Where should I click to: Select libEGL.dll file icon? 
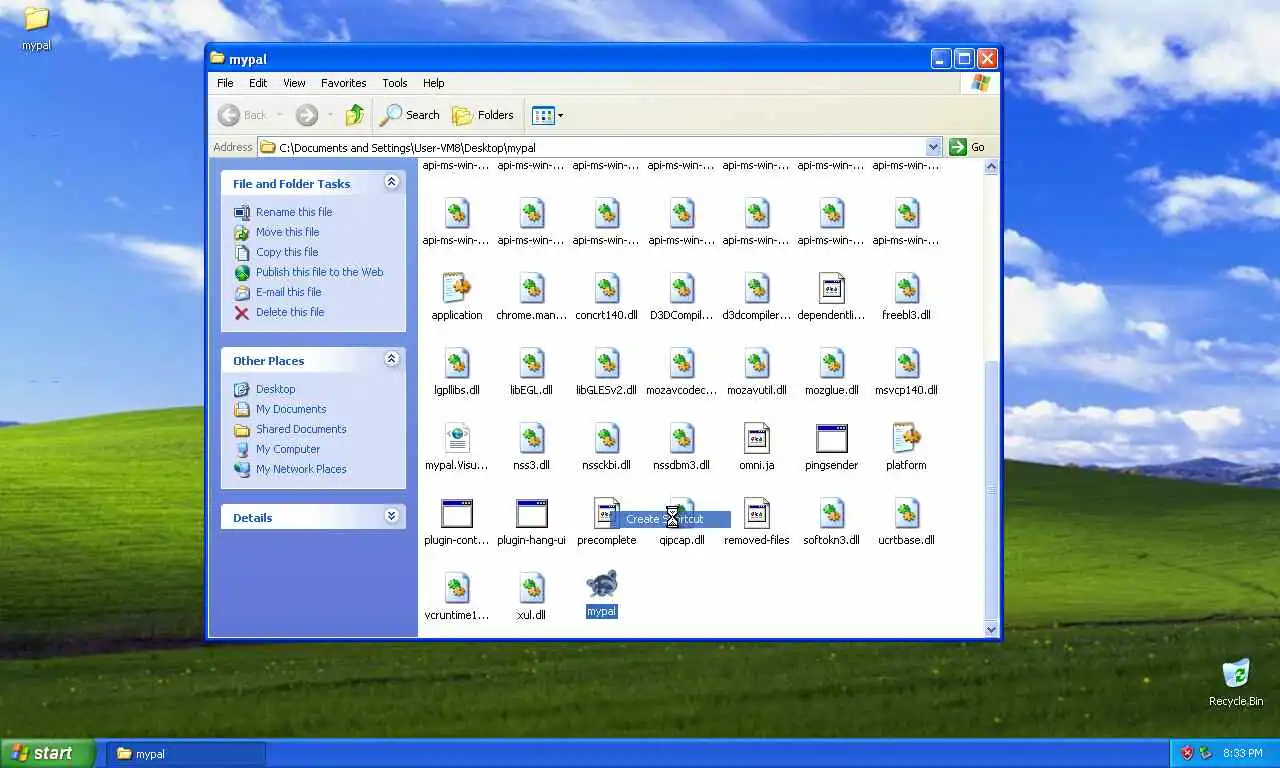[532, 363]
